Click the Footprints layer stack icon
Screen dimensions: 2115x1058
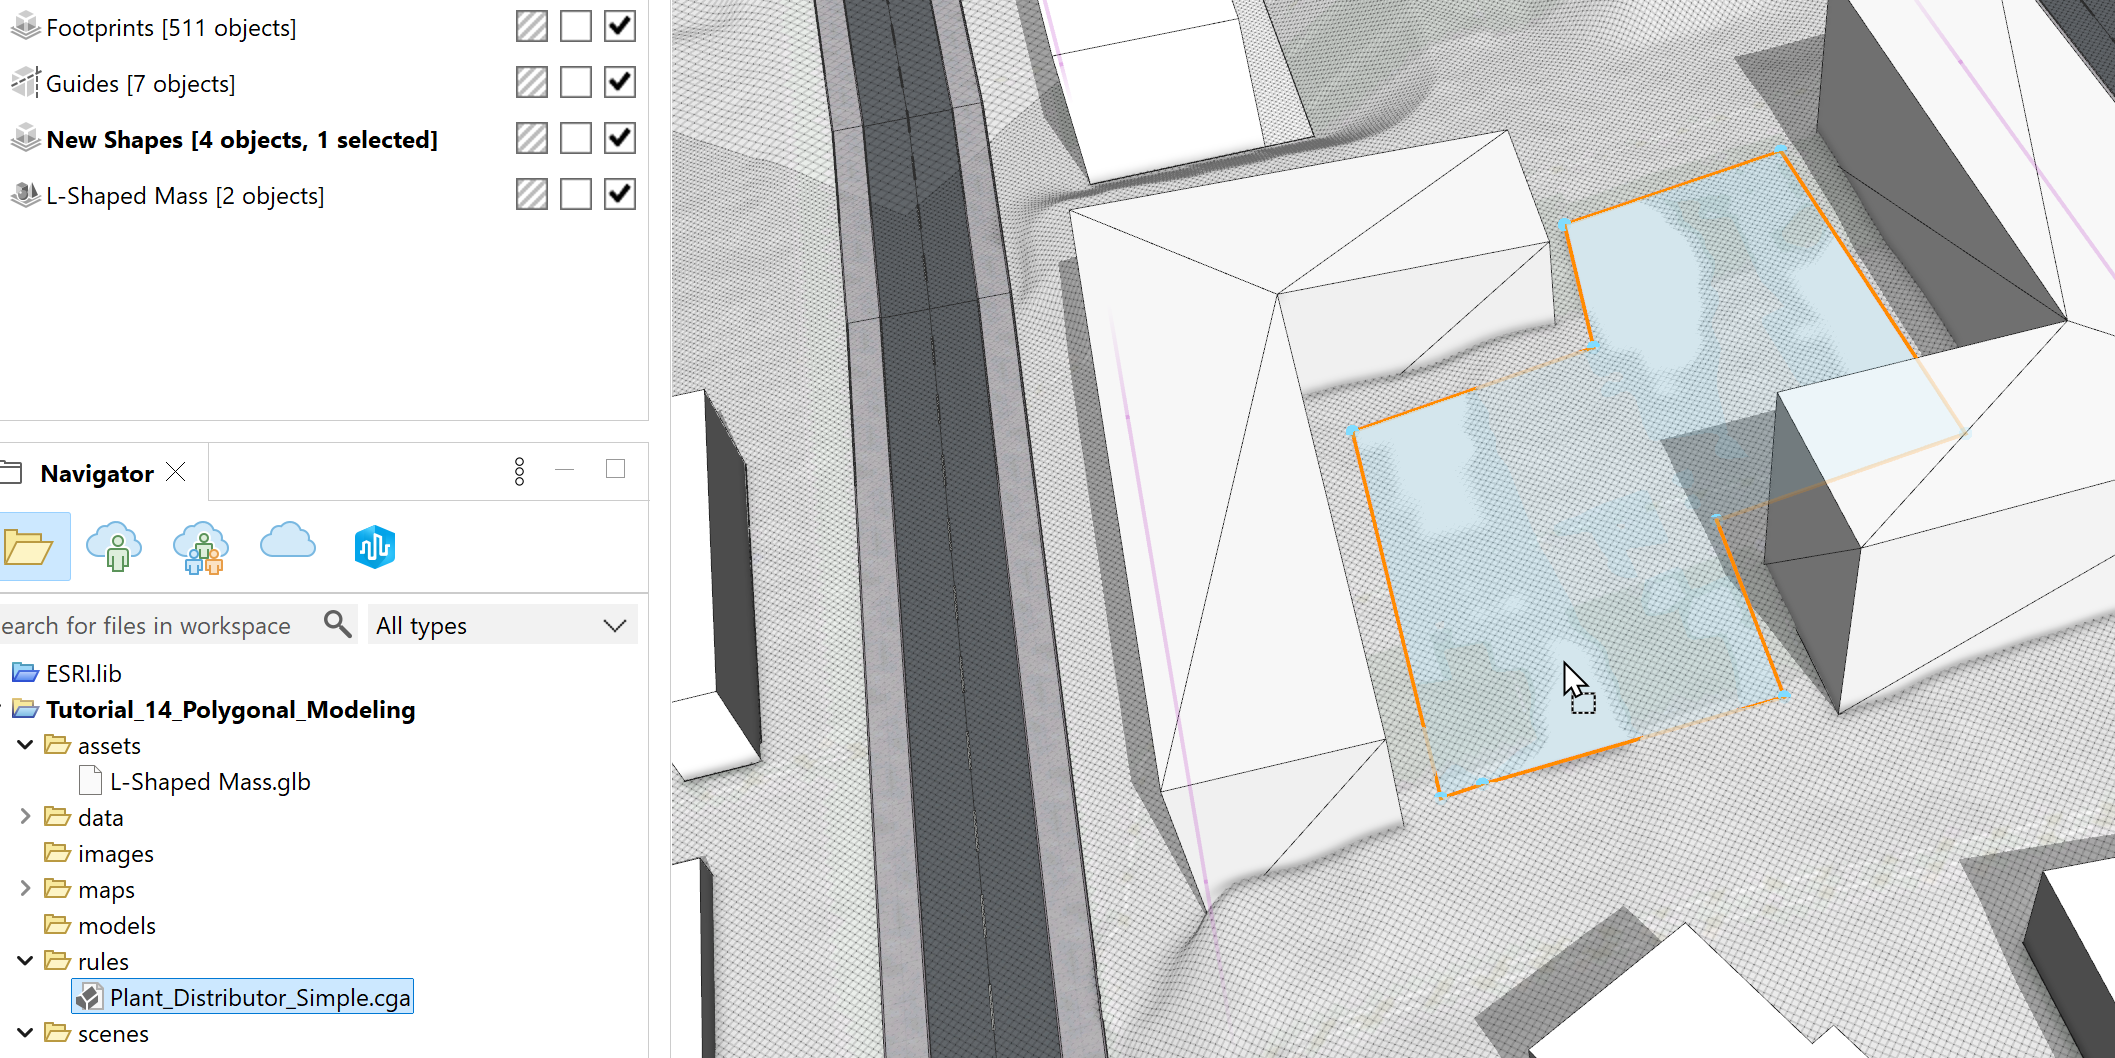(24, 25)
